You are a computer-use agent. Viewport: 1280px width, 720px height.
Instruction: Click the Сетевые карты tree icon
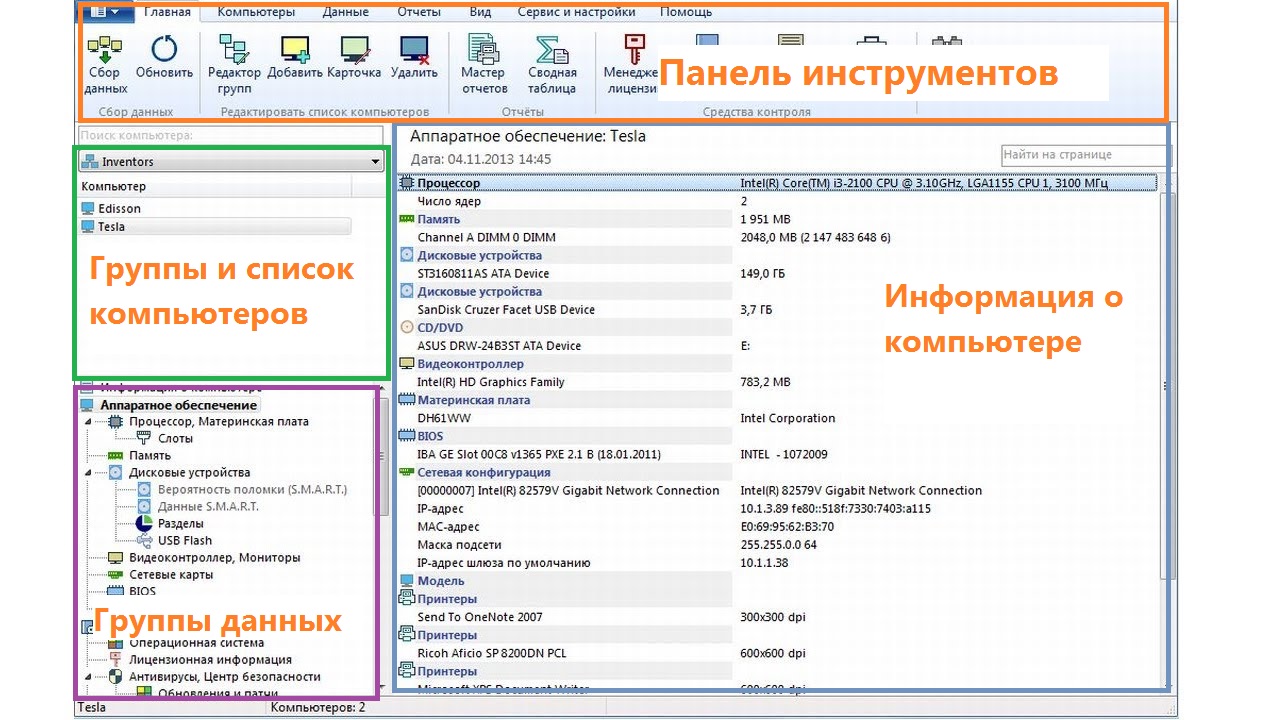[115, 575]
